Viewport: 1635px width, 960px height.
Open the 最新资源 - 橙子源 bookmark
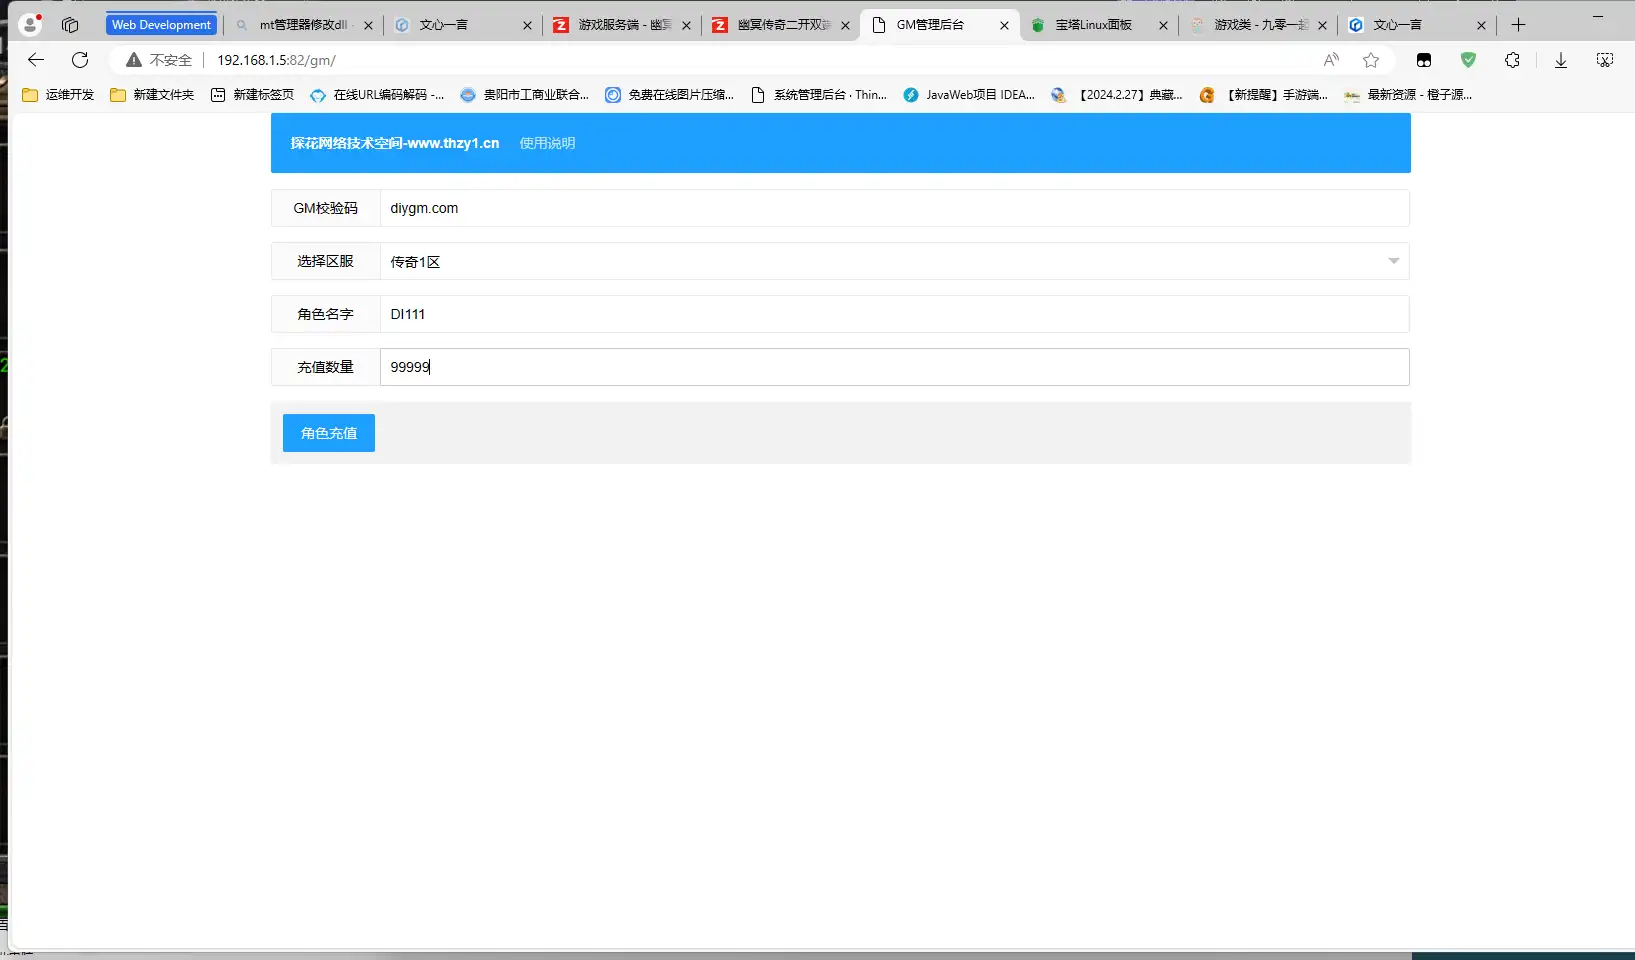(x=1408, y=95)
